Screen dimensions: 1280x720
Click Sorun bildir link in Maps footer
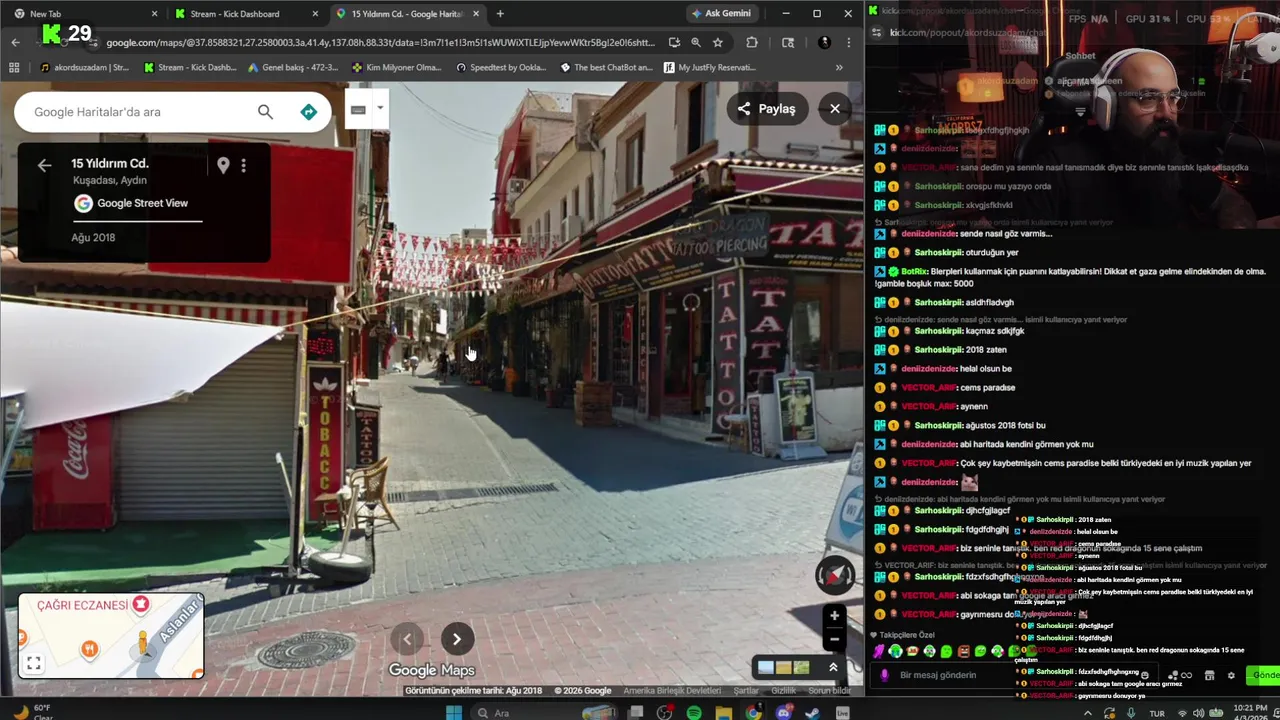[x=829, y=691]
